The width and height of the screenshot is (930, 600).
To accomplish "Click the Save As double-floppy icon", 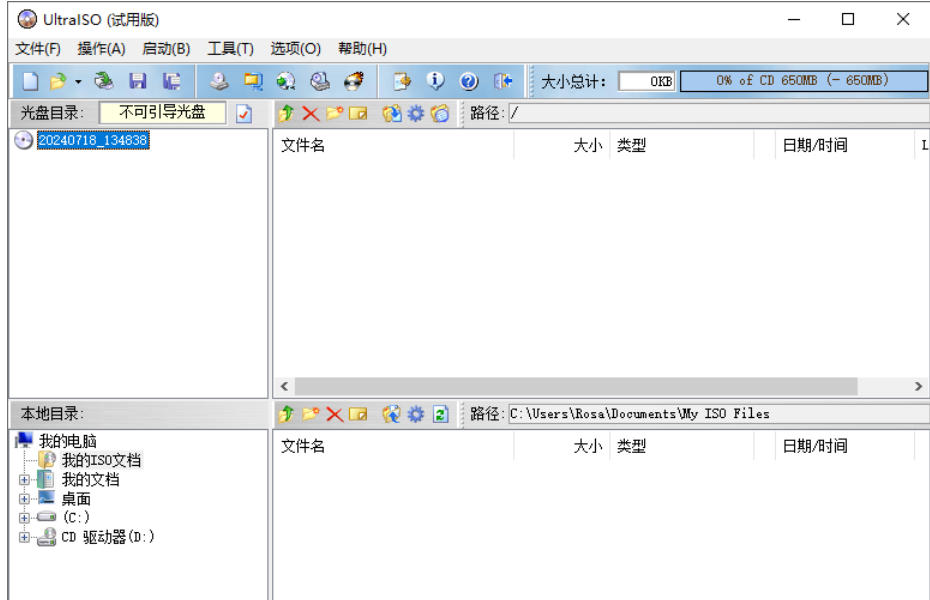I will pos(171,81).
